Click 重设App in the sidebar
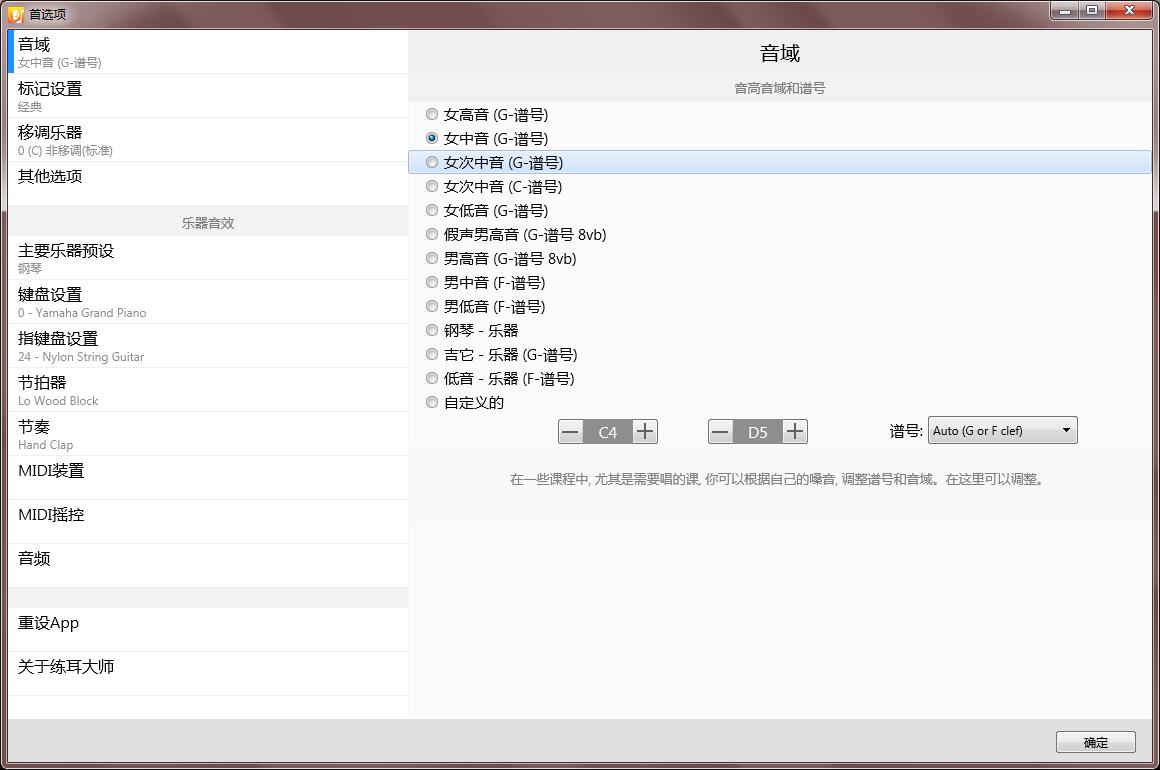Screen dimensions: 1160x770 click(x=209, y=630)
